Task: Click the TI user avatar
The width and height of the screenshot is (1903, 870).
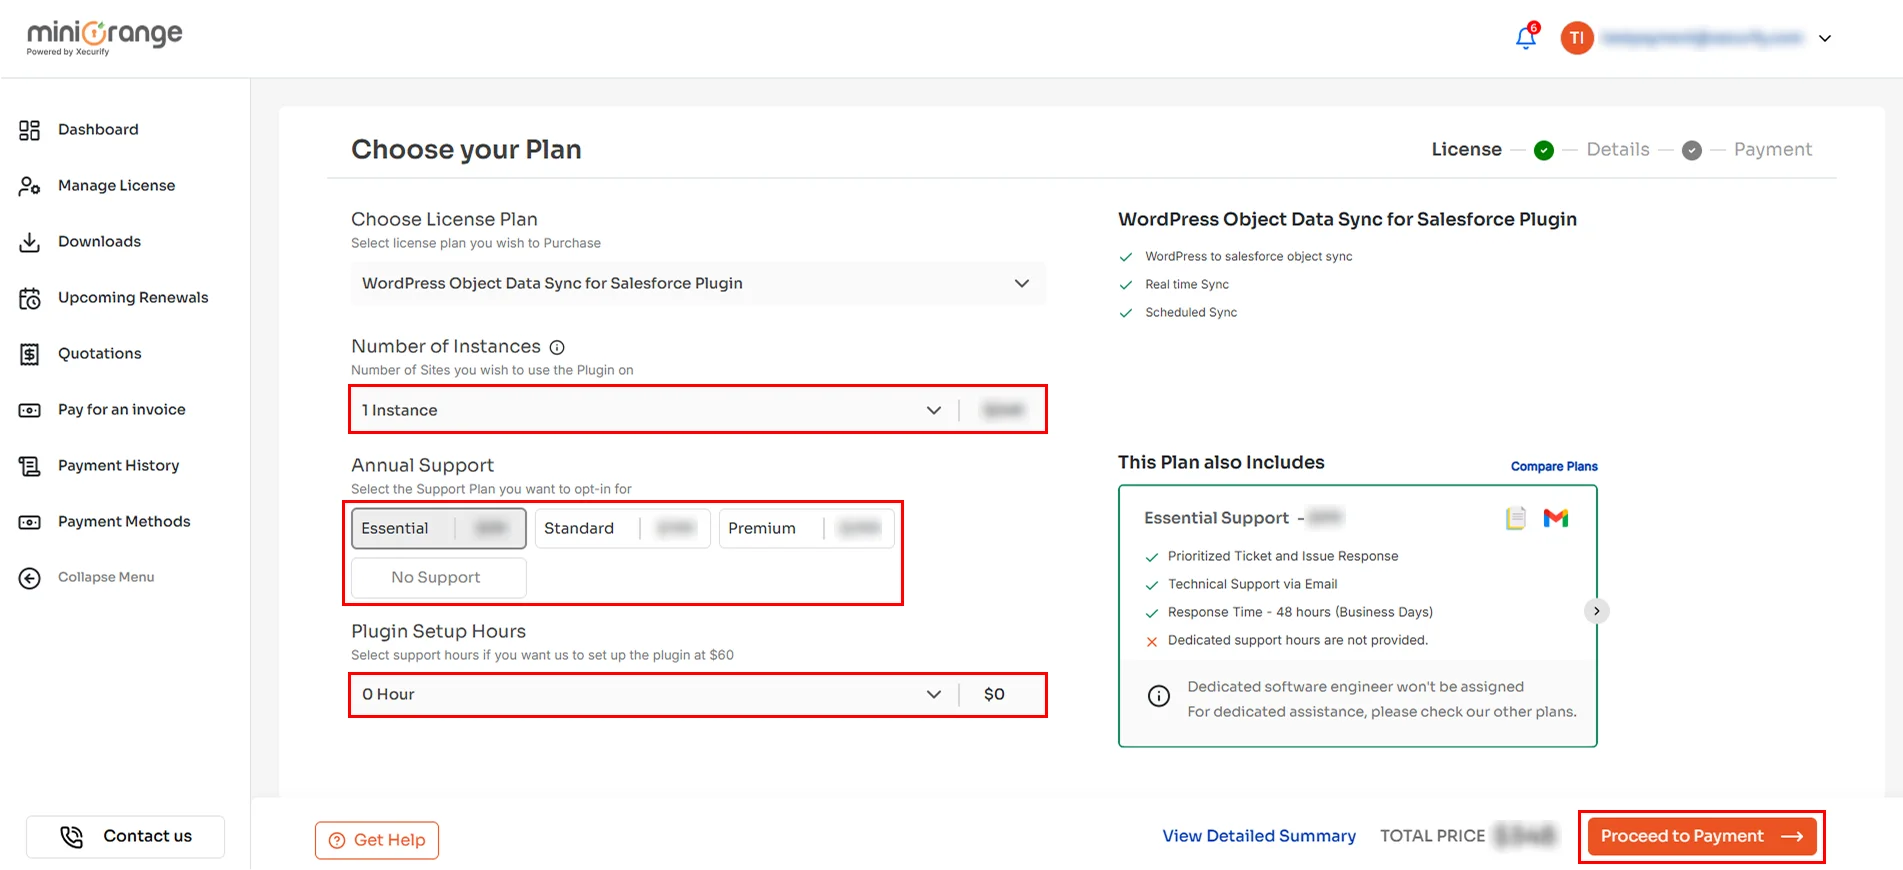Action: coord(1577,38)
